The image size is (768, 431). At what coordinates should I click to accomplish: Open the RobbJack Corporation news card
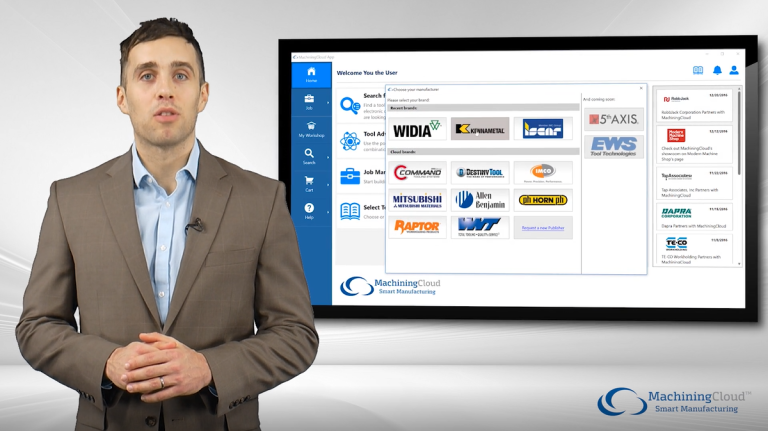[694, 106]
